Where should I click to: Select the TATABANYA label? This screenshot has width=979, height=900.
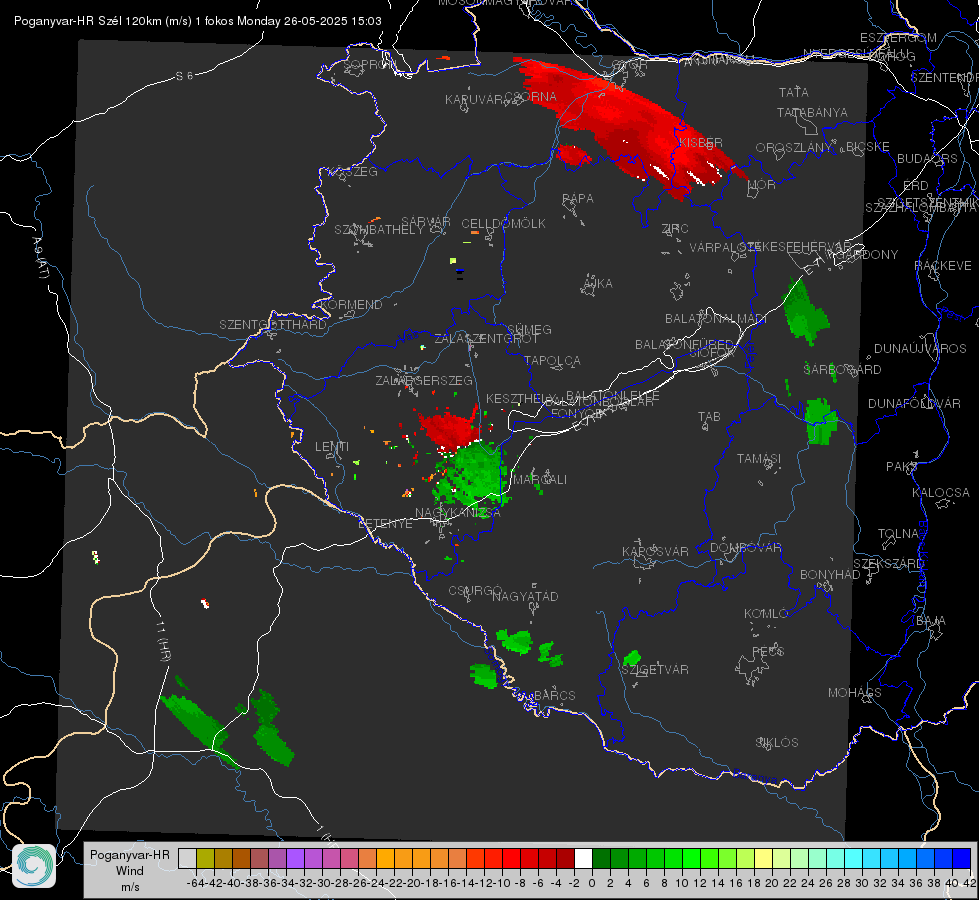[x=812, y=112]
